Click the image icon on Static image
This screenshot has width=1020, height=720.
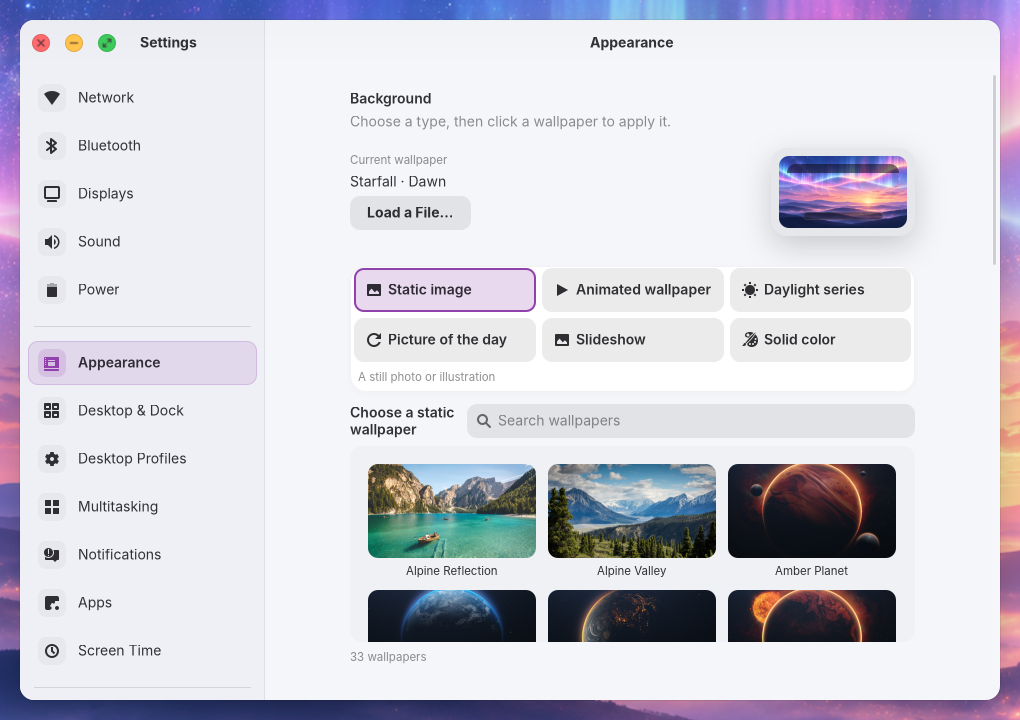pos(374,290)
